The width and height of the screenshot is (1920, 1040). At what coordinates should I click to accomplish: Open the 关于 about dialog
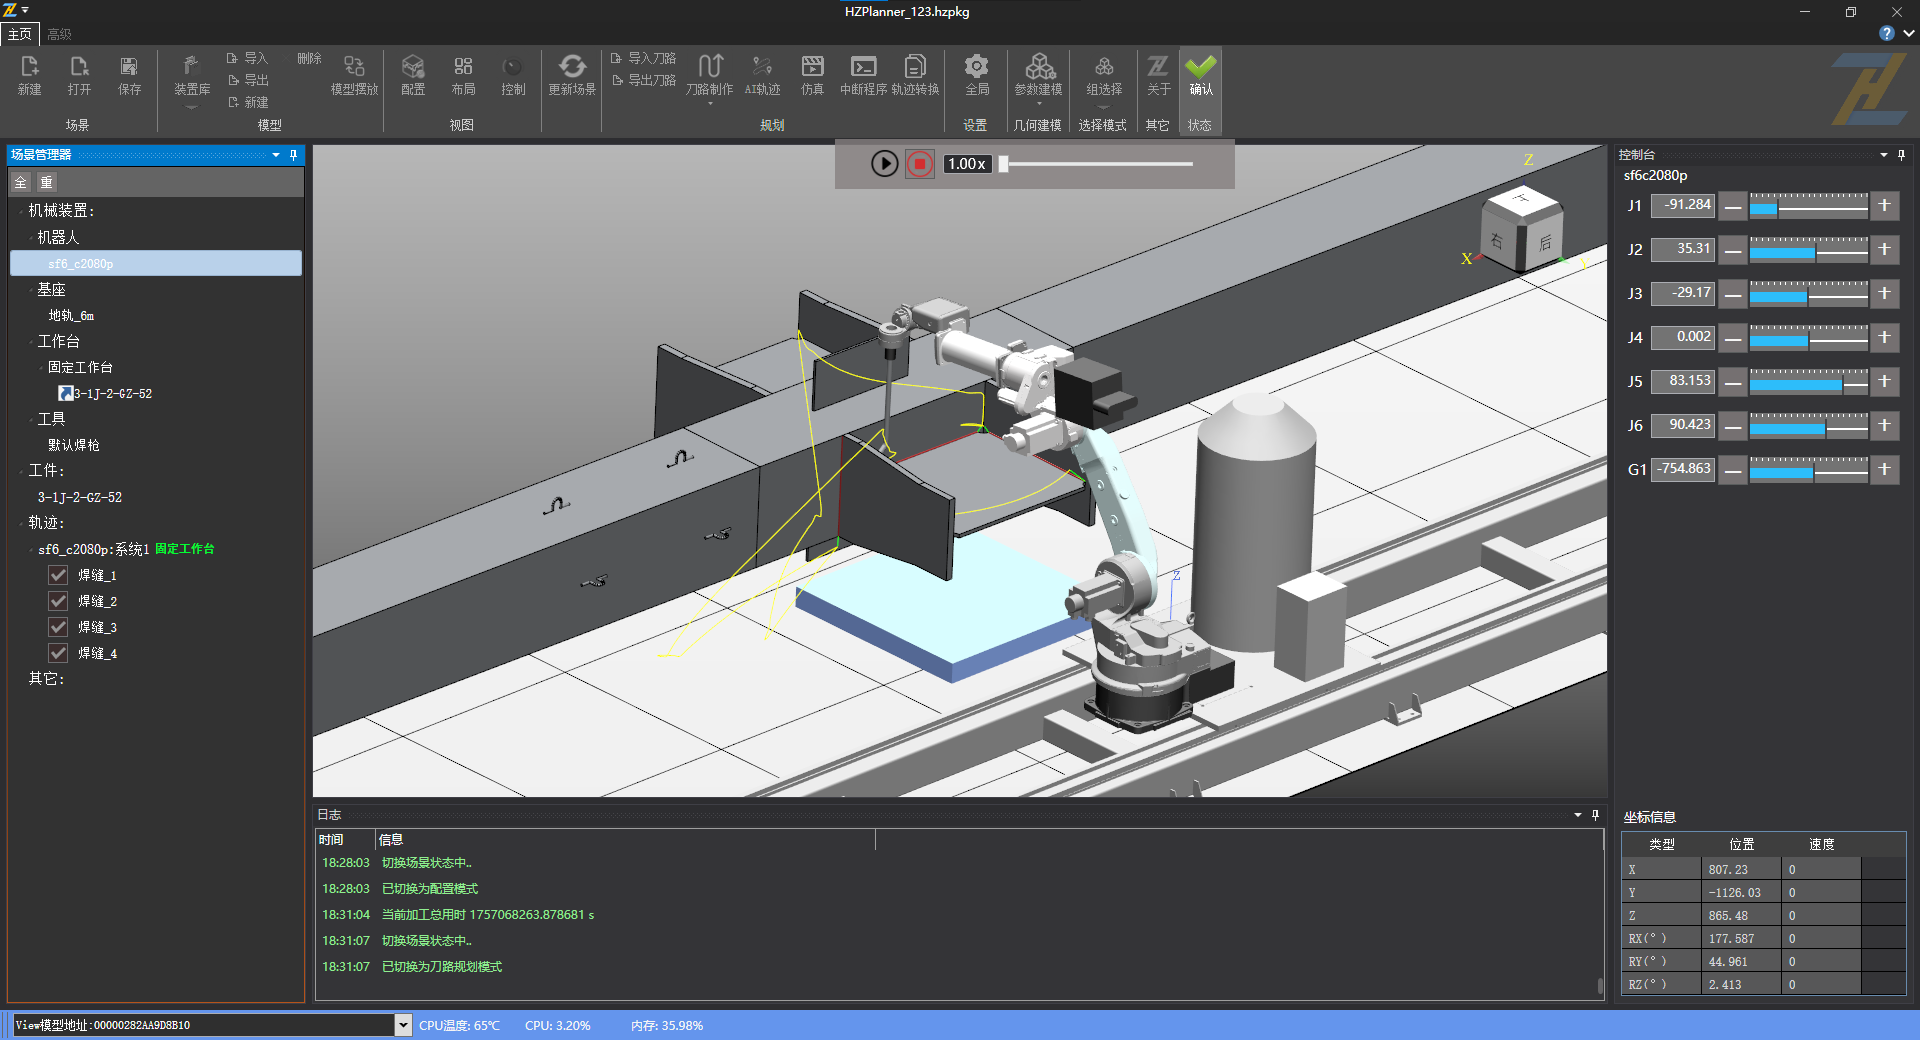[1158, 75]
